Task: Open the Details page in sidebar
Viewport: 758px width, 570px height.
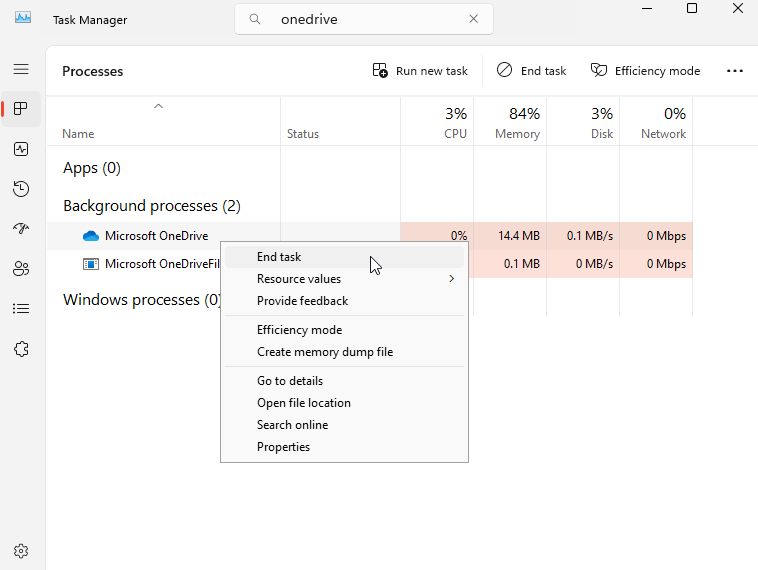Action: (x=21, y=309)
